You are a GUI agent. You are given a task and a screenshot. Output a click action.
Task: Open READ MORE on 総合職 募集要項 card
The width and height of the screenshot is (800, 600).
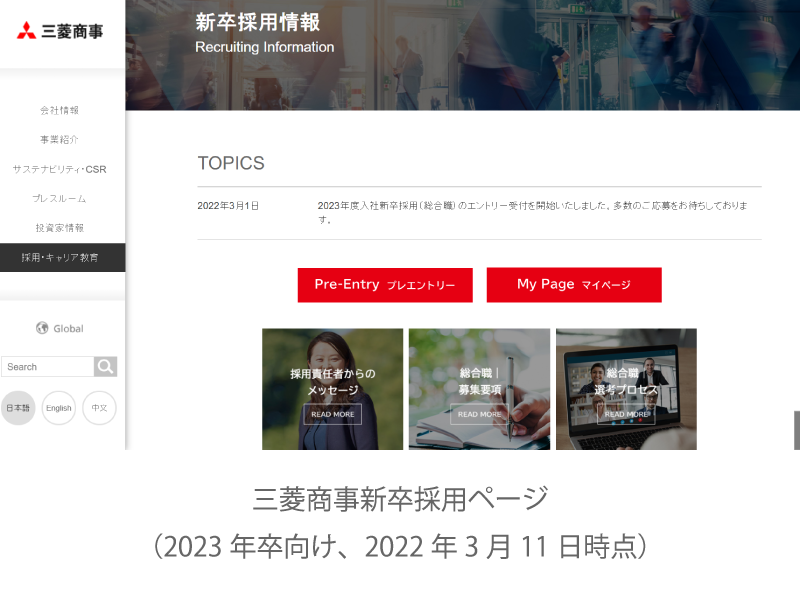[480, 414]
